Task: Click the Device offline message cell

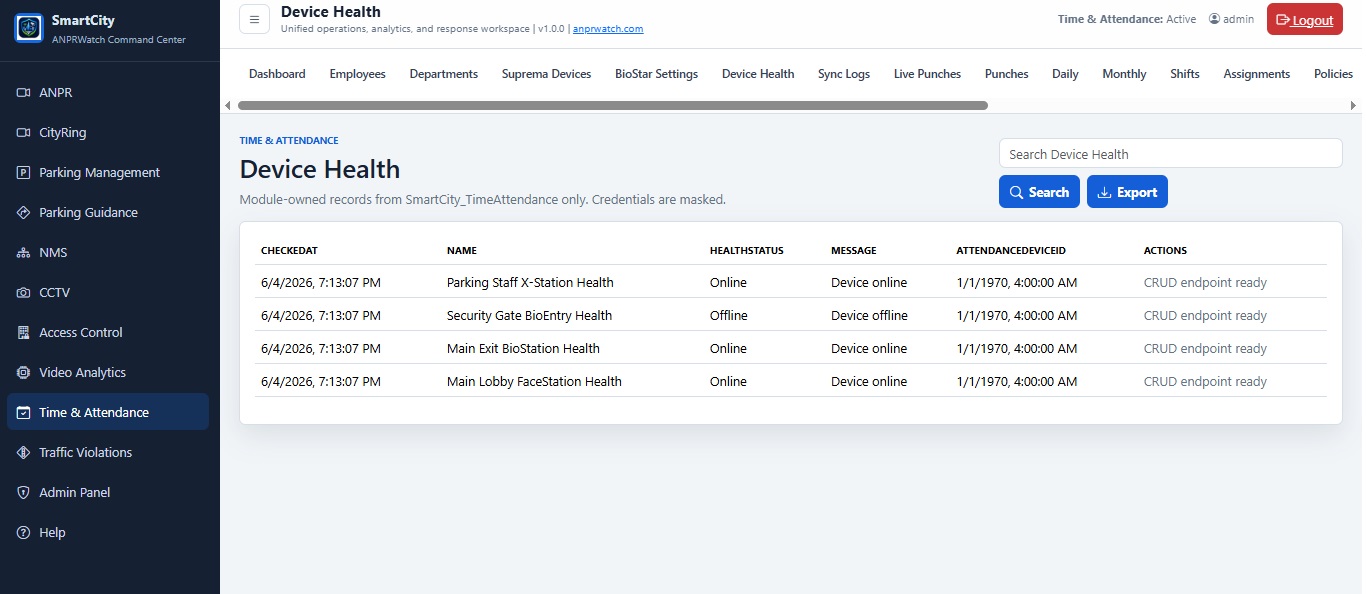Action: [869, 315]
